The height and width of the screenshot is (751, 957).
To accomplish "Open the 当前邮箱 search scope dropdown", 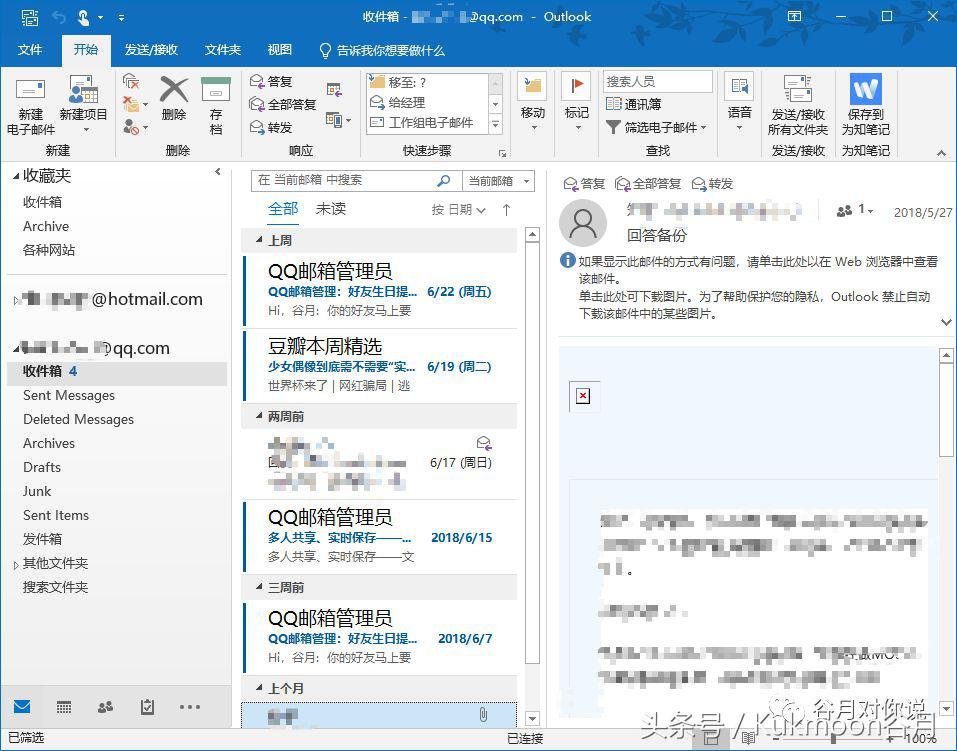I will 497,182.
